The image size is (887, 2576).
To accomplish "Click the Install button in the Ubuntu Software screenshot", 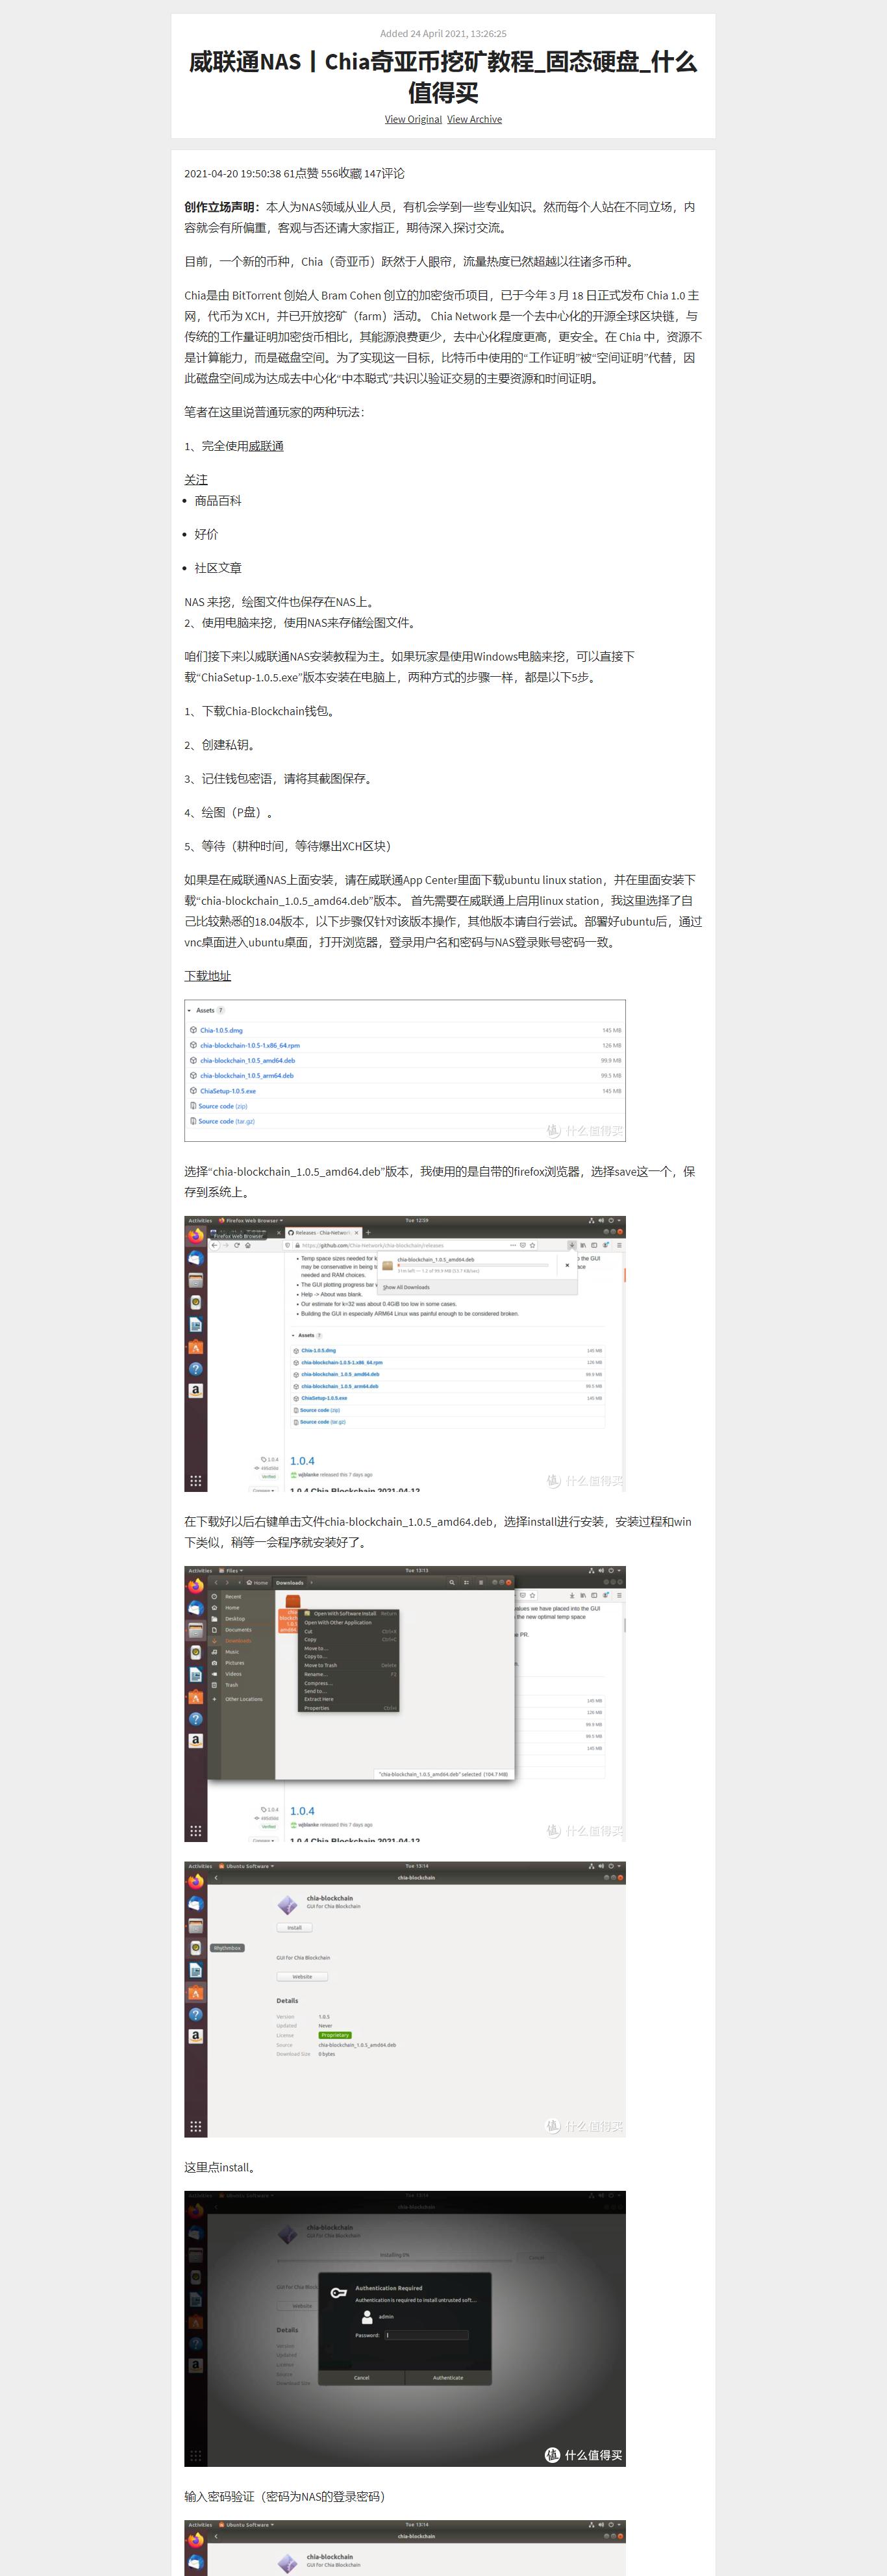I will [x=294, y=1927].
